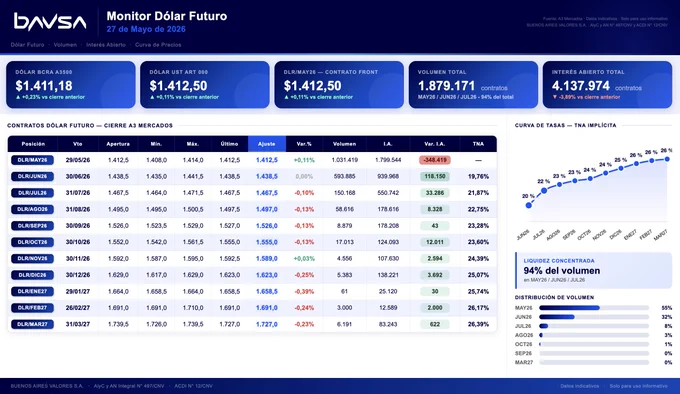Click the Posición column header
This screenshot has height=394, width=680.
tap(33, 144)
